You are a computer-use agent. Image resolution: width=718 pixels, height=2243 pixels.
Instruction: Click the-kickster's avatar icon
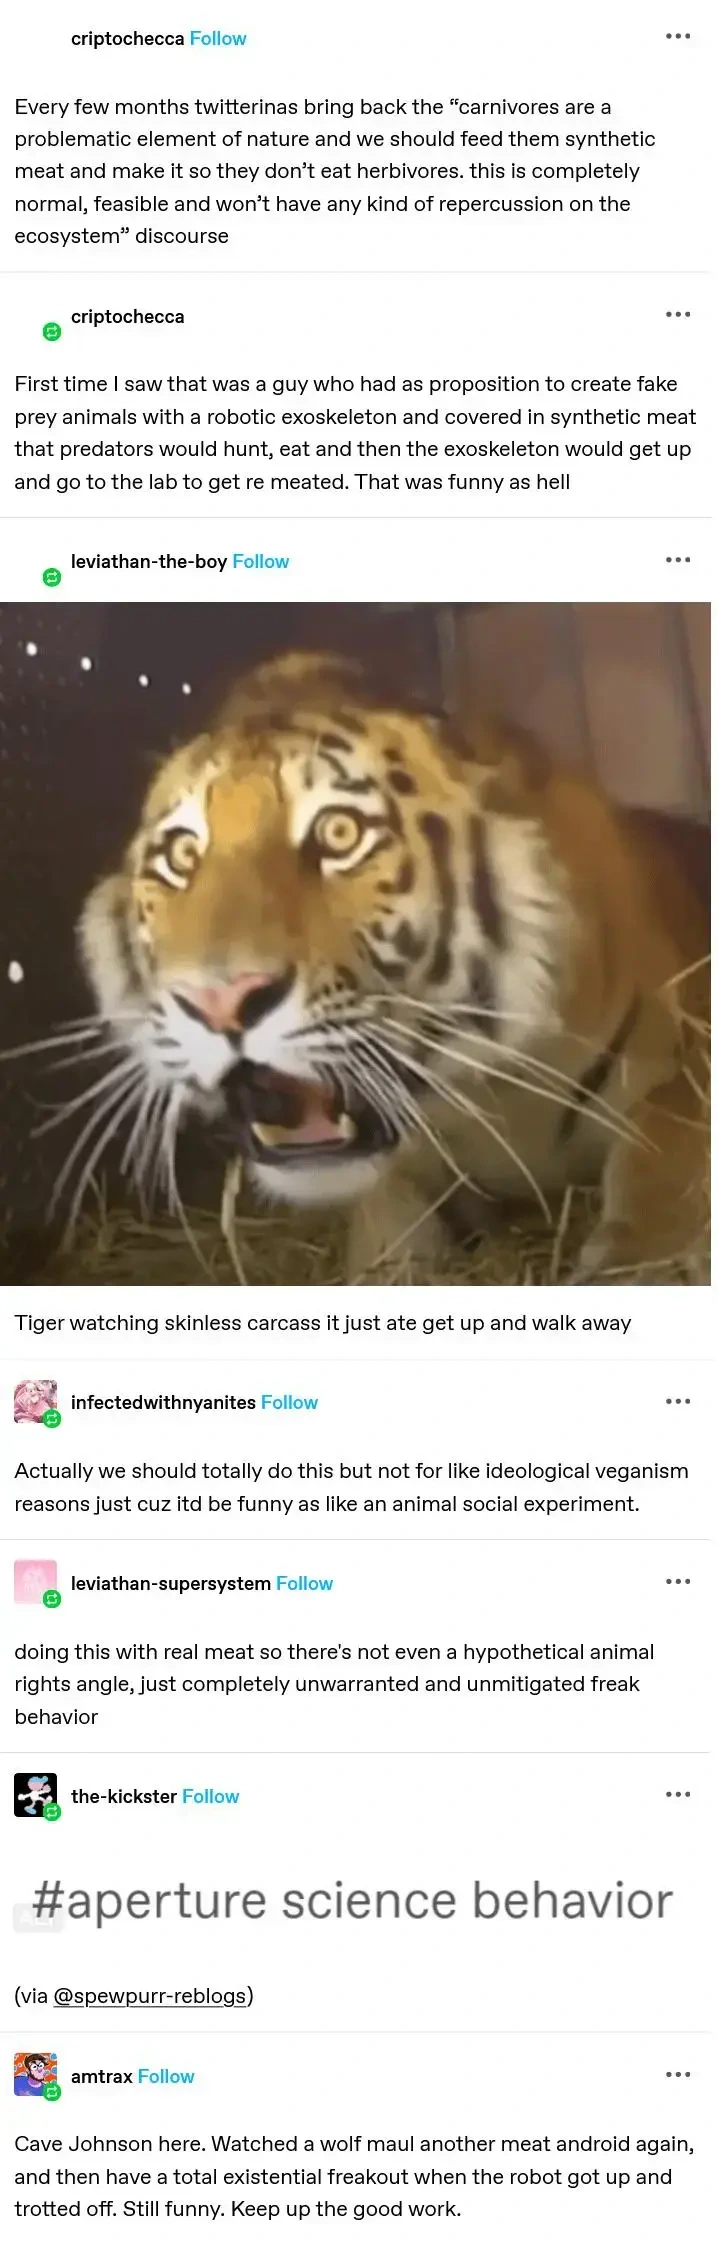35,1796
